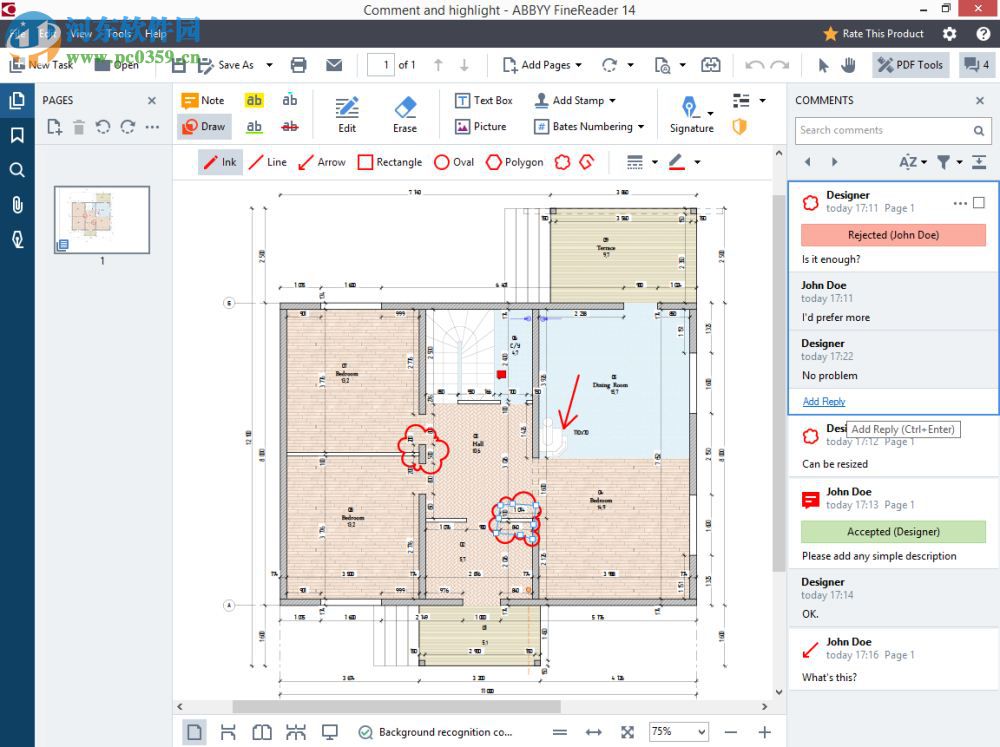
Task: Insert a Text Box annotation
Action: (x=484, y=100)
